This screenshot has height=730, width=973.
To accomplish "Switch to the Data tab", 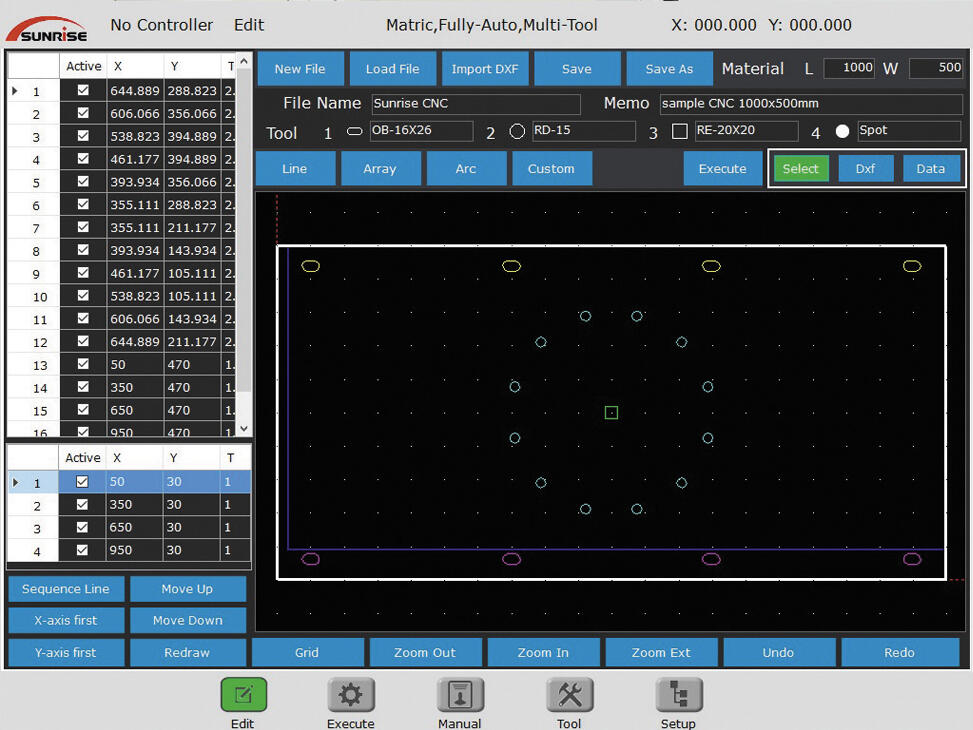I will pos(930,169).
